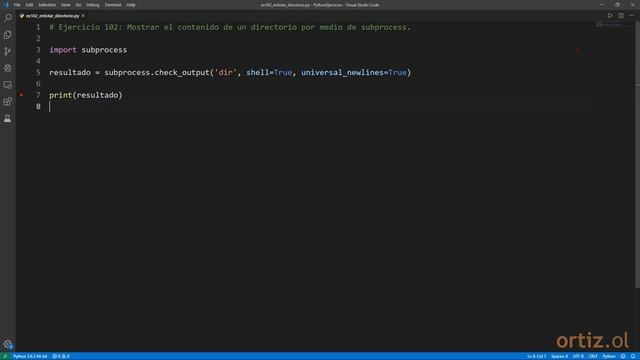The image size is (640, 360).
Task: Restore down the VS Code window
Action: [617, 5]
